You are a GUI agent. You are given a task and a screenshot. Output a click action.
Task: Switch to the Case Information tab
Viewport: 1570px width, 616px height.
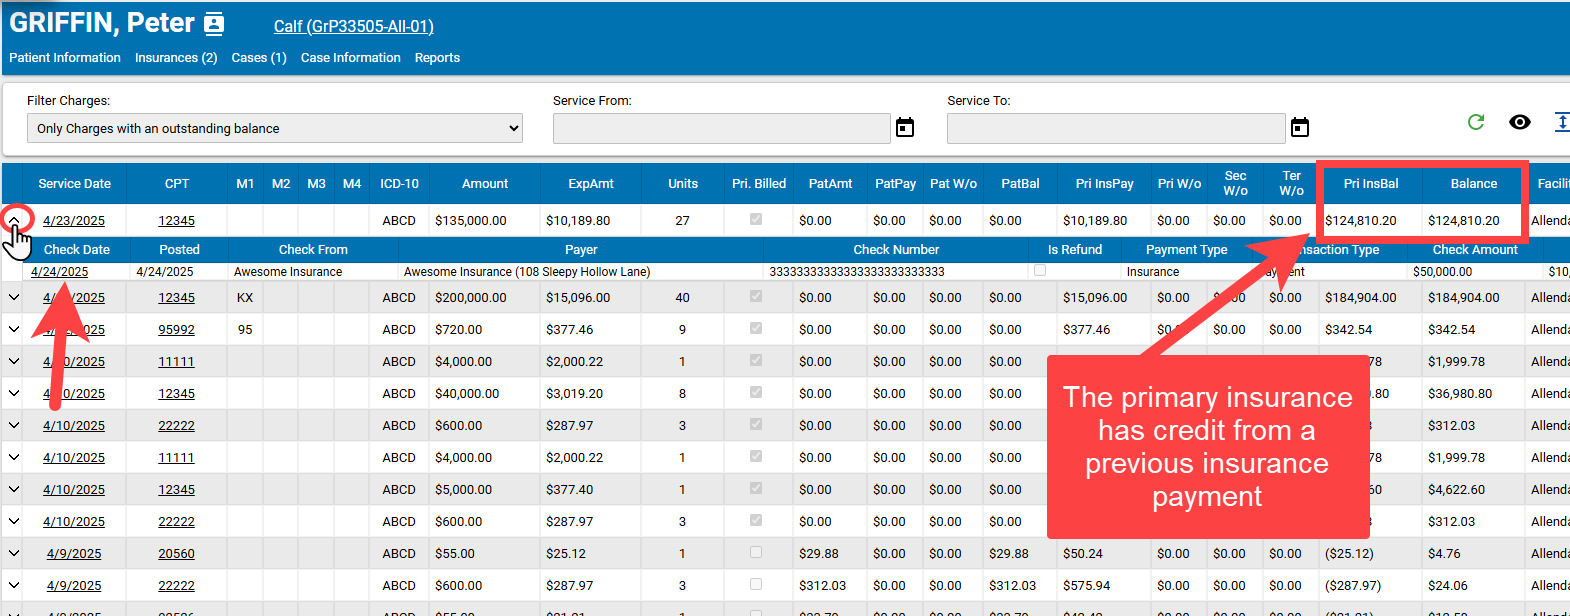click(x=350, y=58)
